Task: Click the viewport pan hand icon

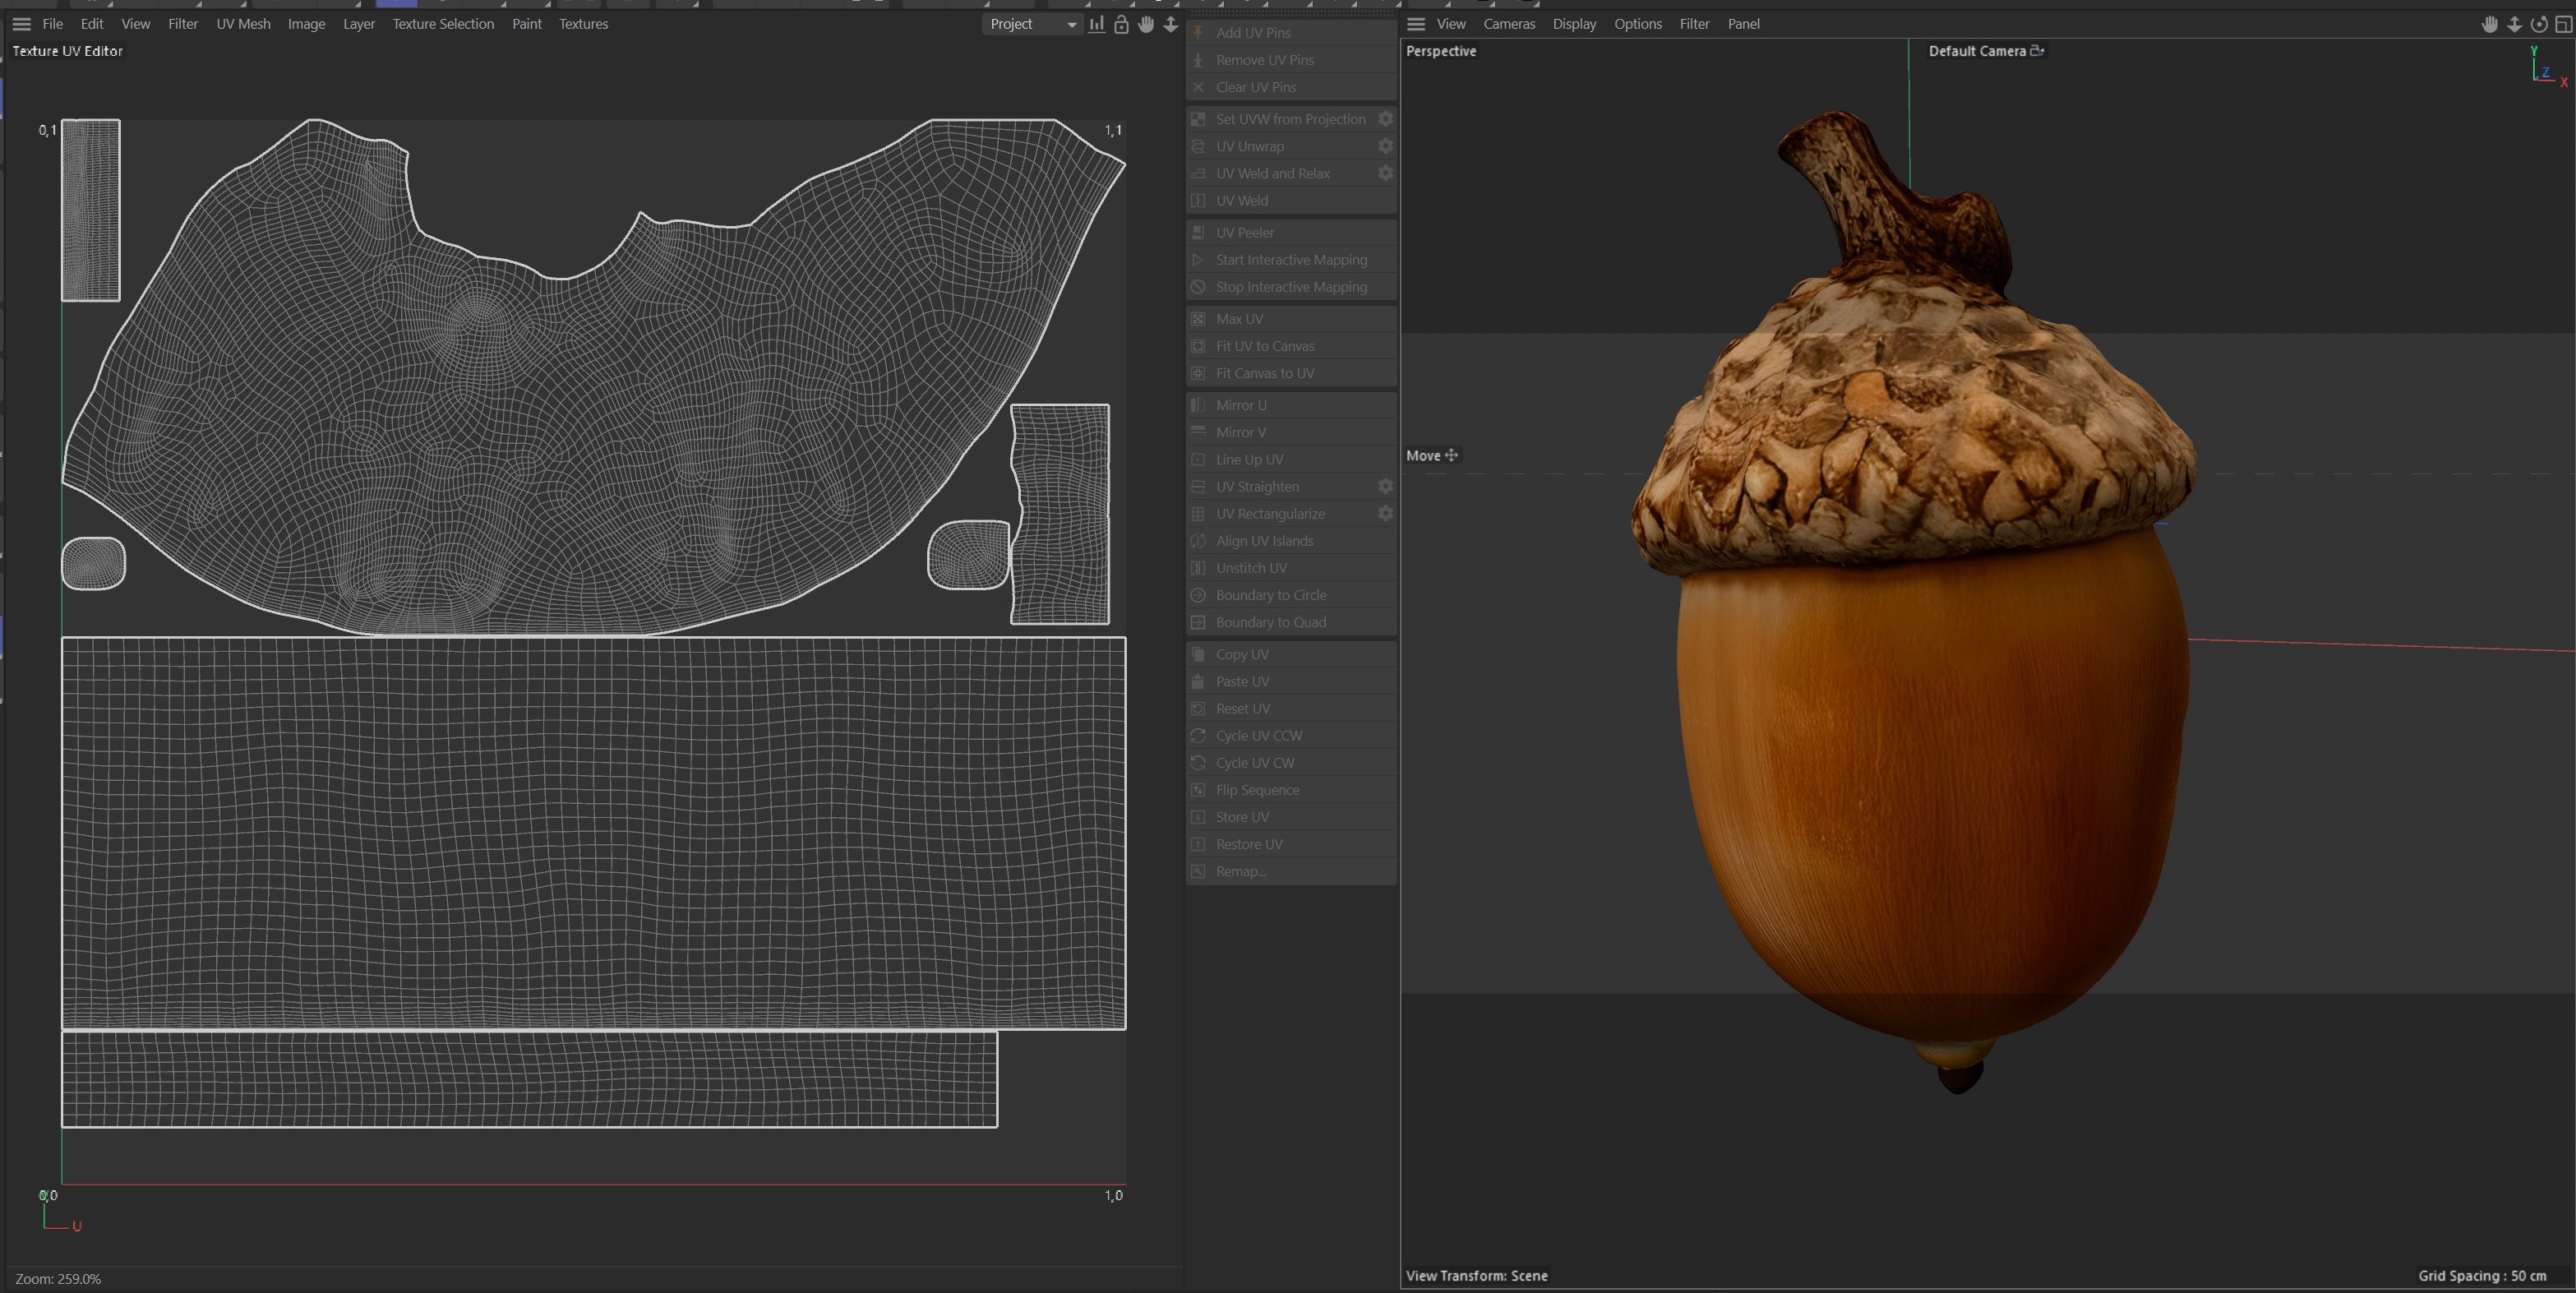Action: (x=2489, y=24)
